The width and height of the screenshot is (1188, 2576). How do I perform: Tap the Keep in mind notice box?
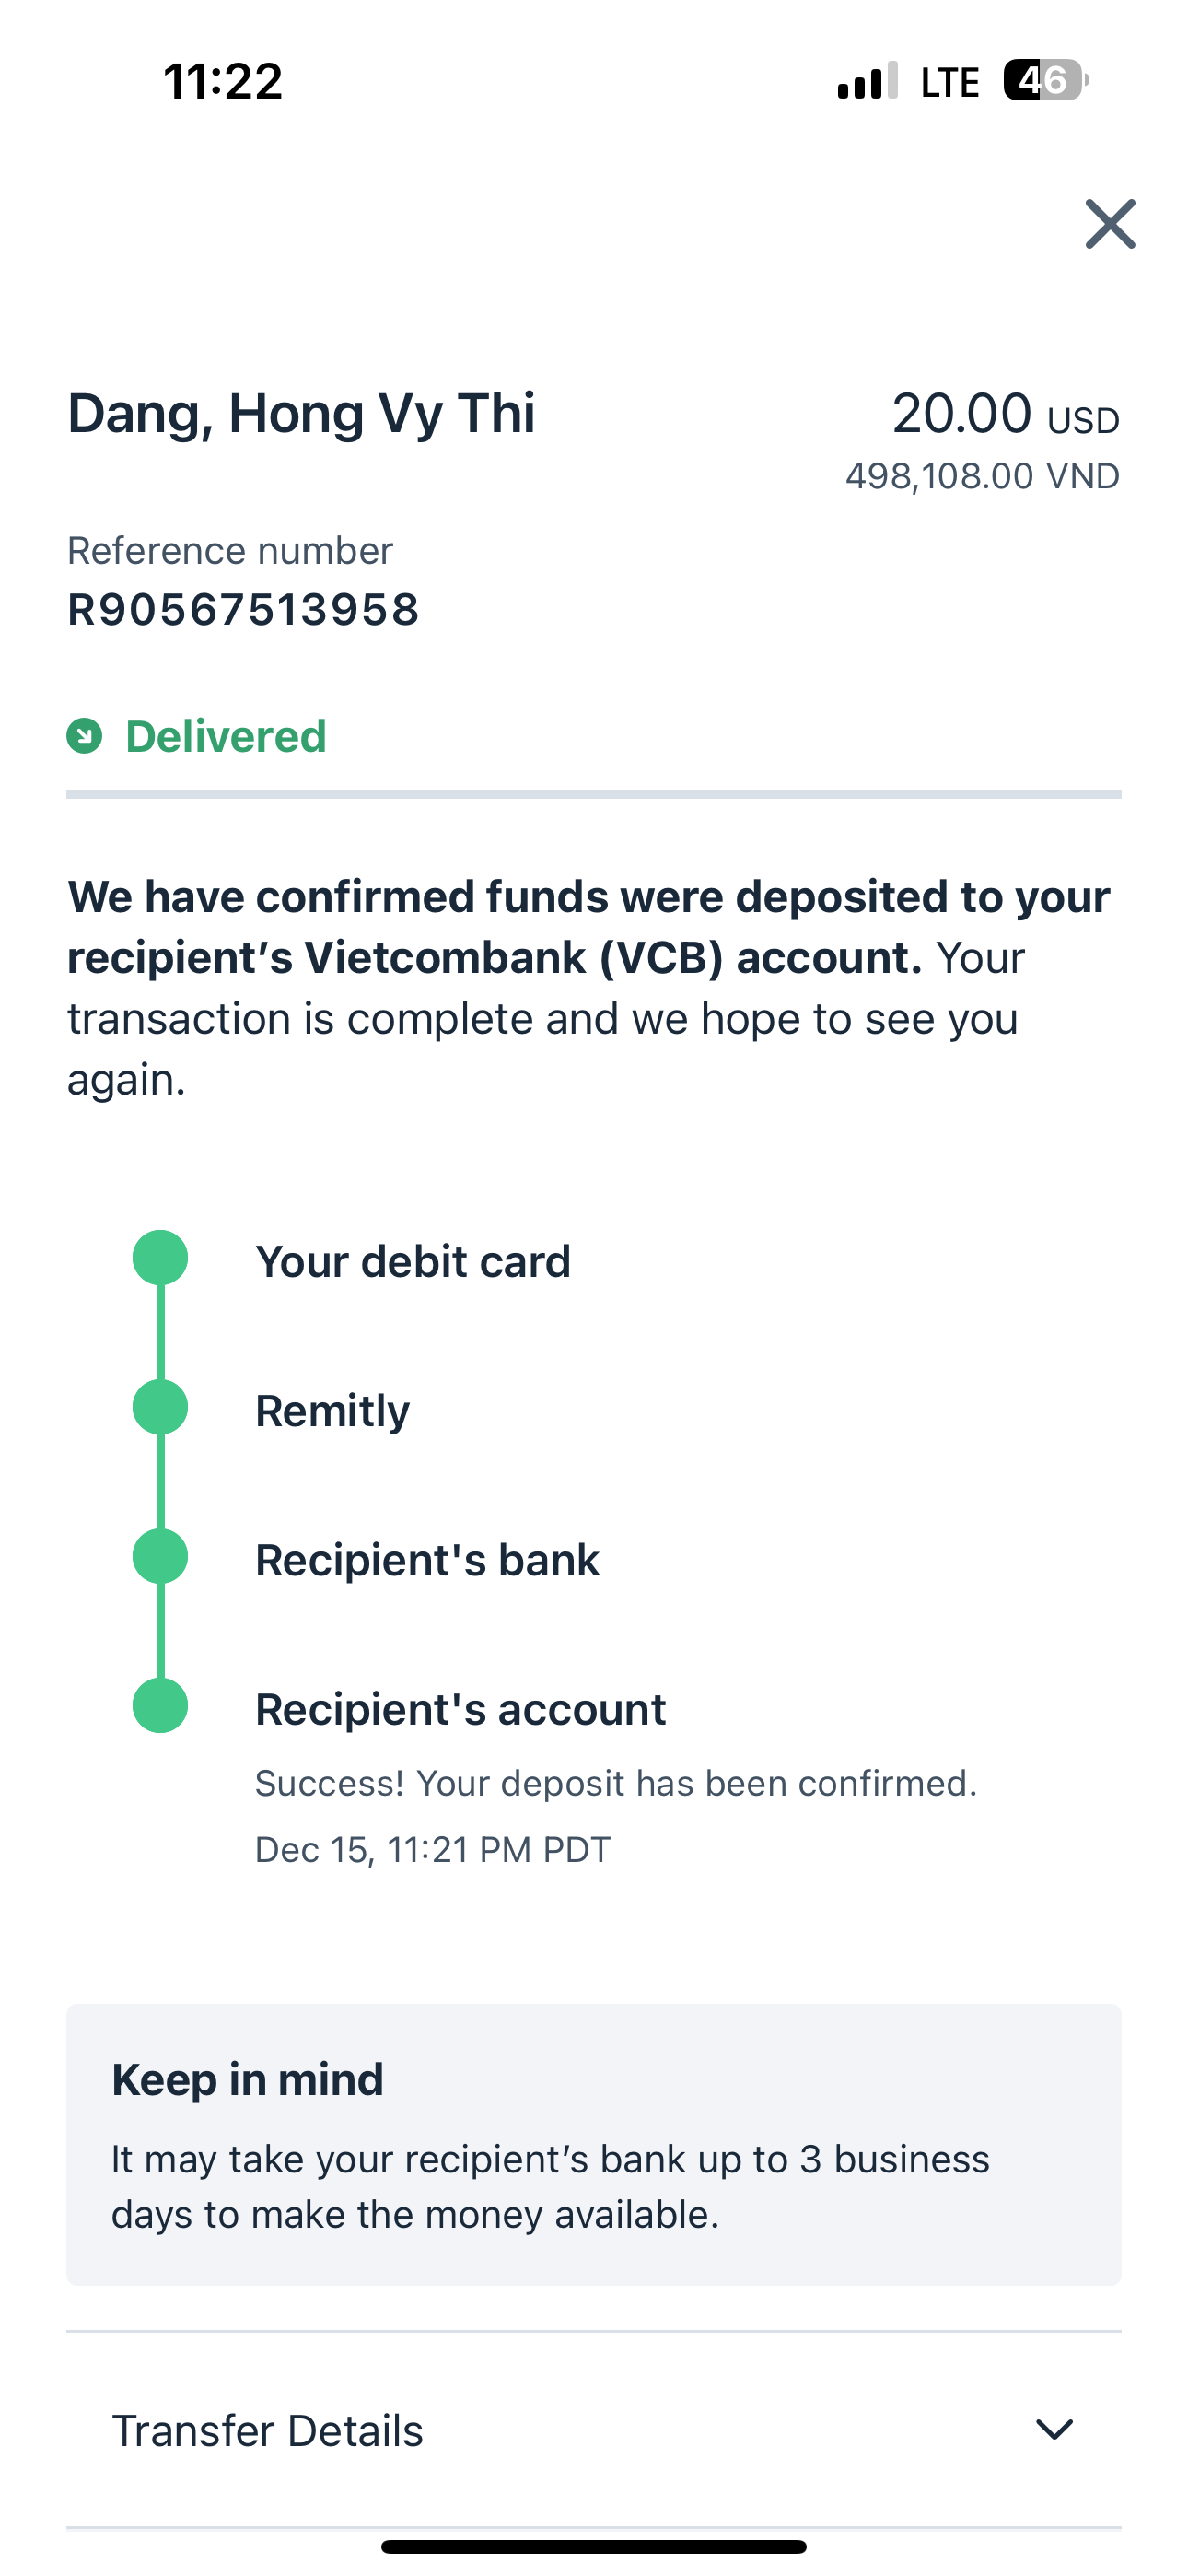point(594,2144)
